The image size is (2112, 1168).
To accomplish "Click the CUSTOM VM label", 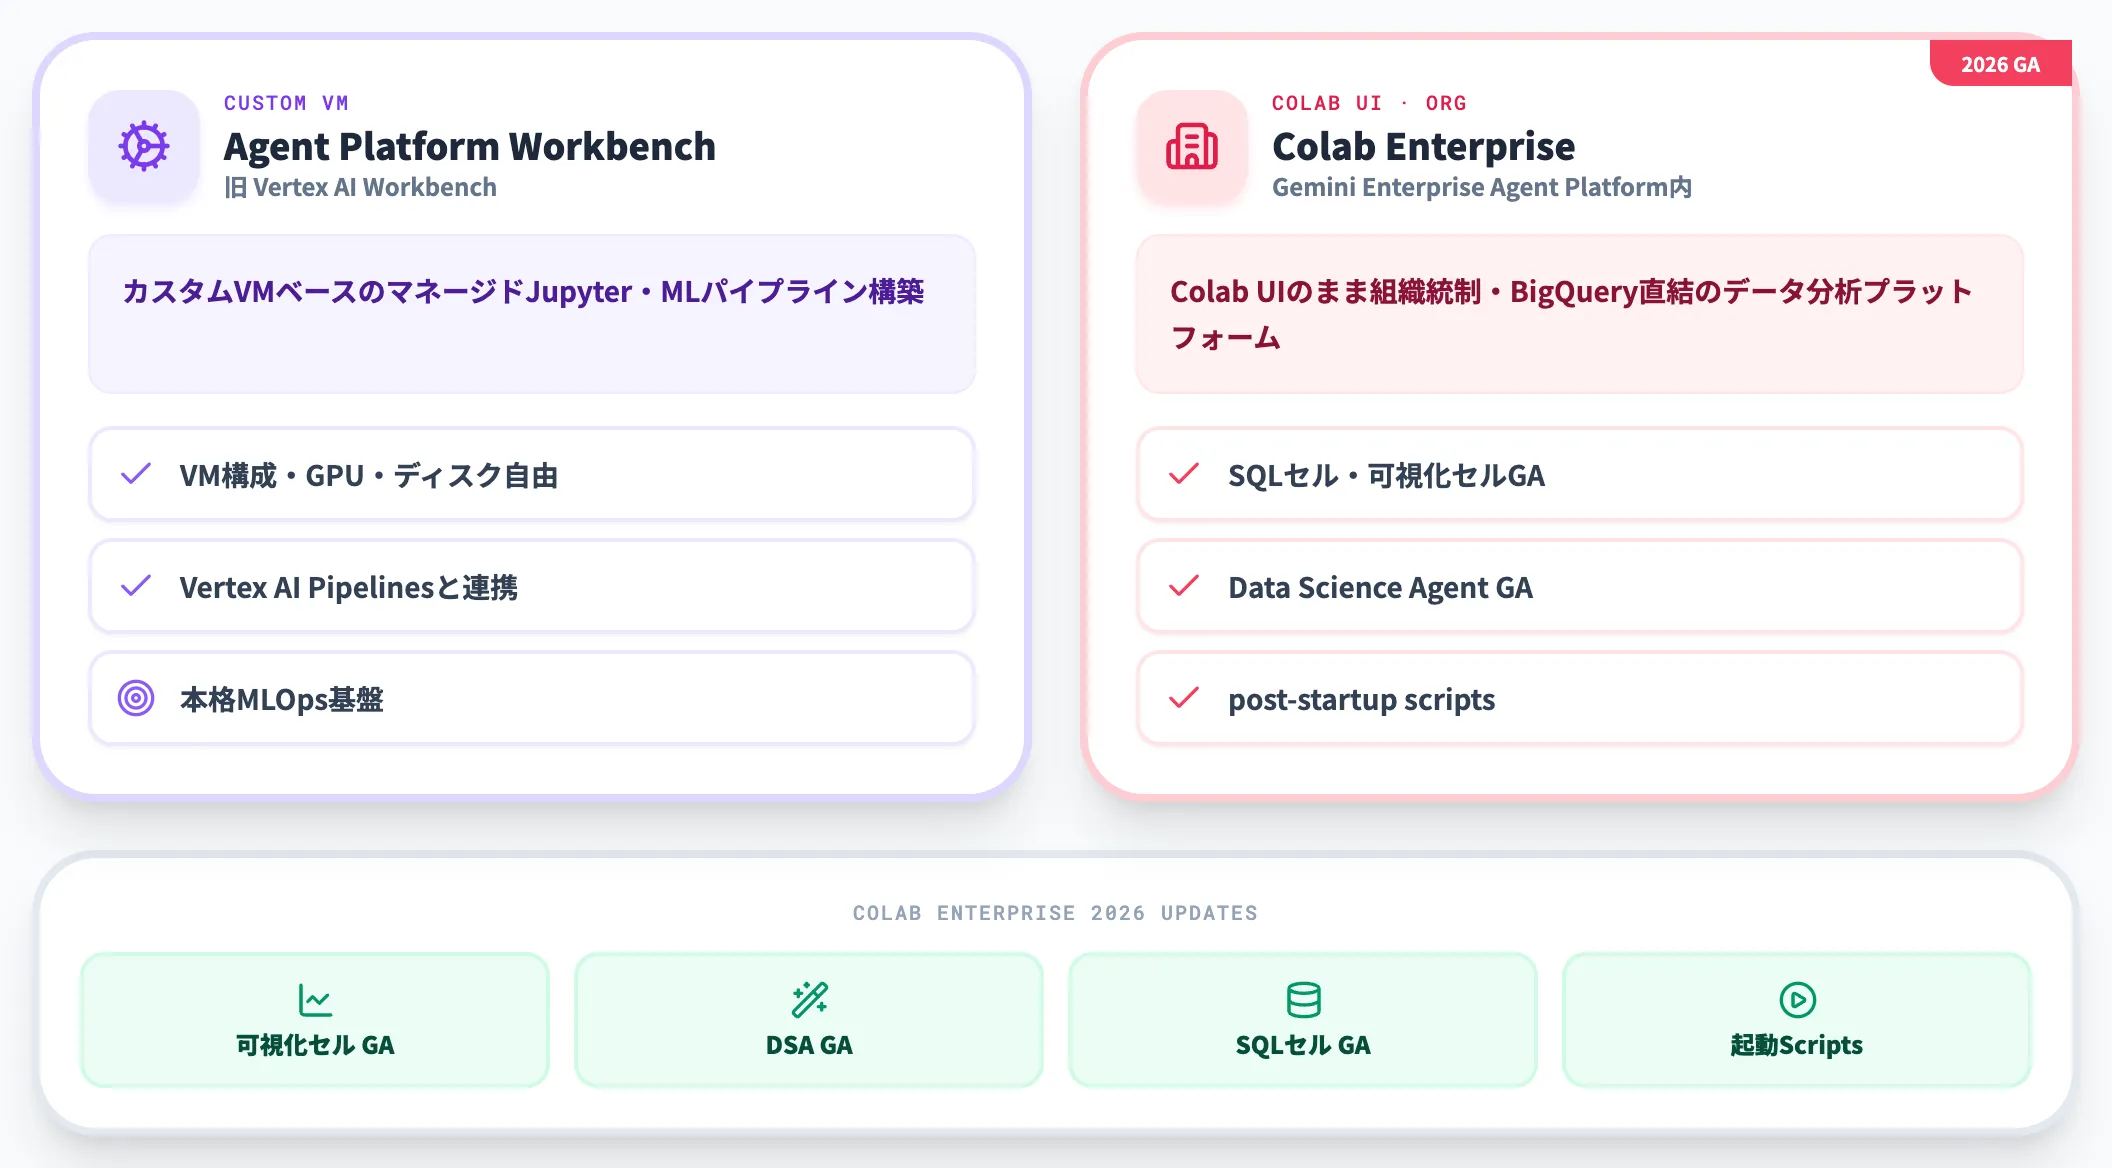I will (286, 103).
